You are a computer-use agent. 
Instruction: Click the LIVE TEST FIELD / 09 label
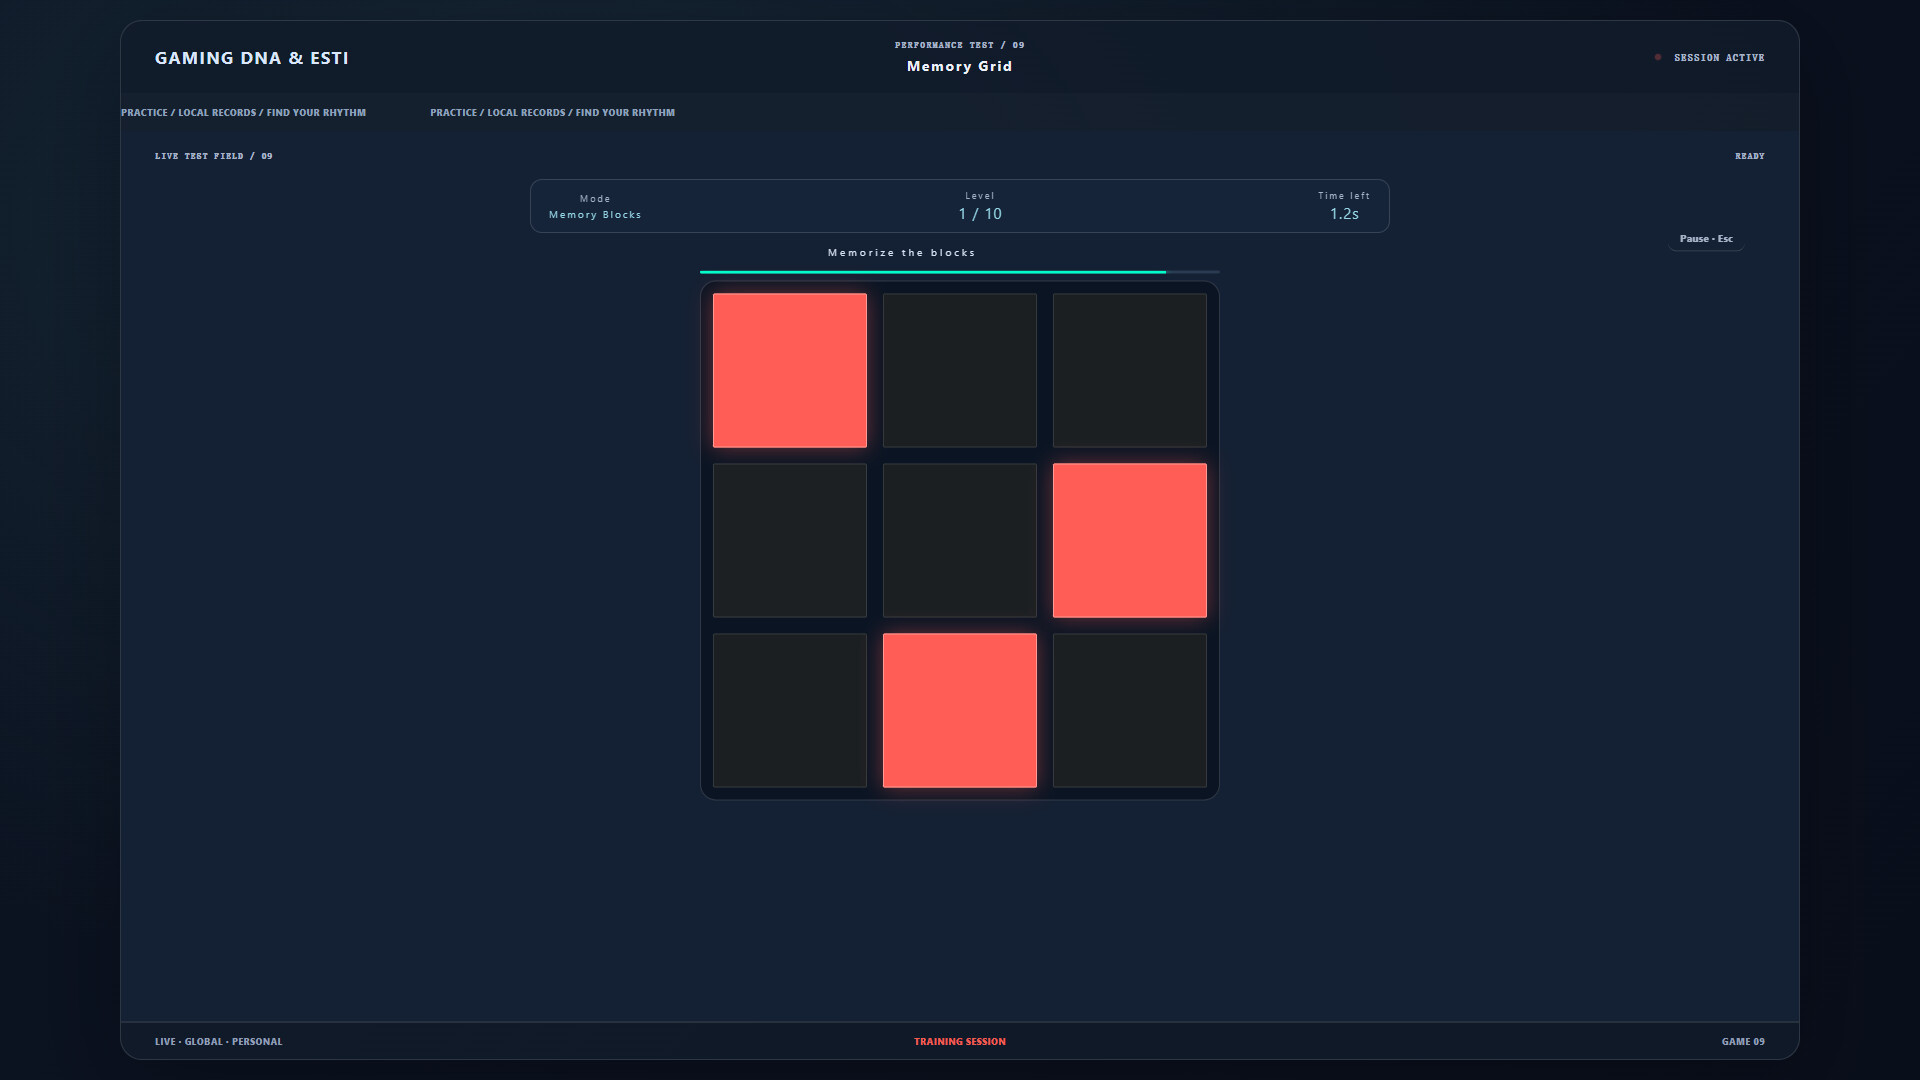tap(214, 156)
